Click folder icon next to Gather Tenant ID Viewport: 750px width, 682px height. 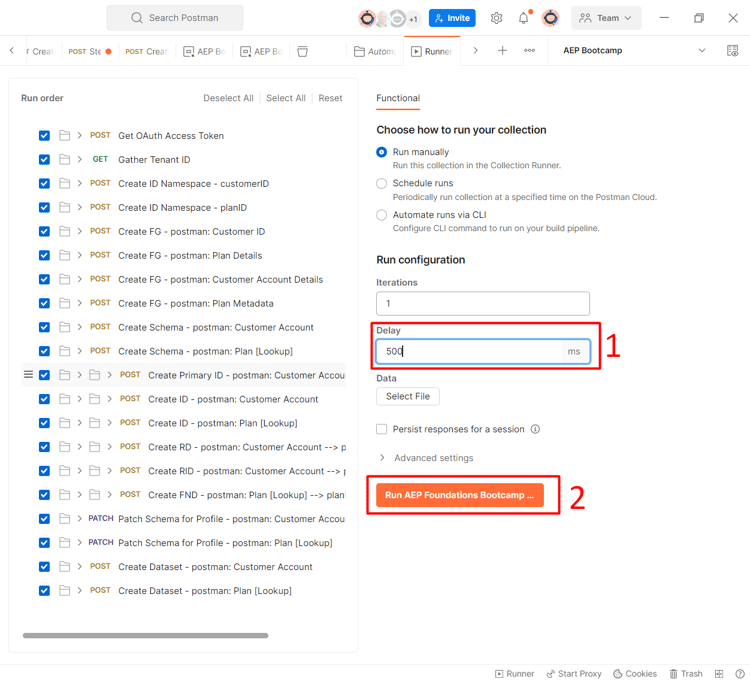(65, 160)
